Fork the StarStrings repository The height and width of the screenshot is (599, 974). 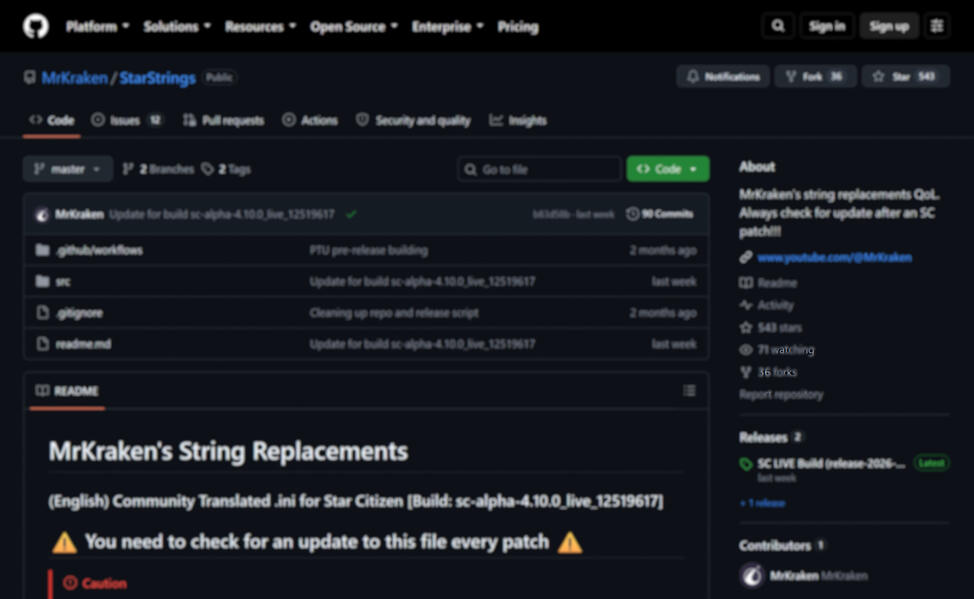click(x=815, y=76)
